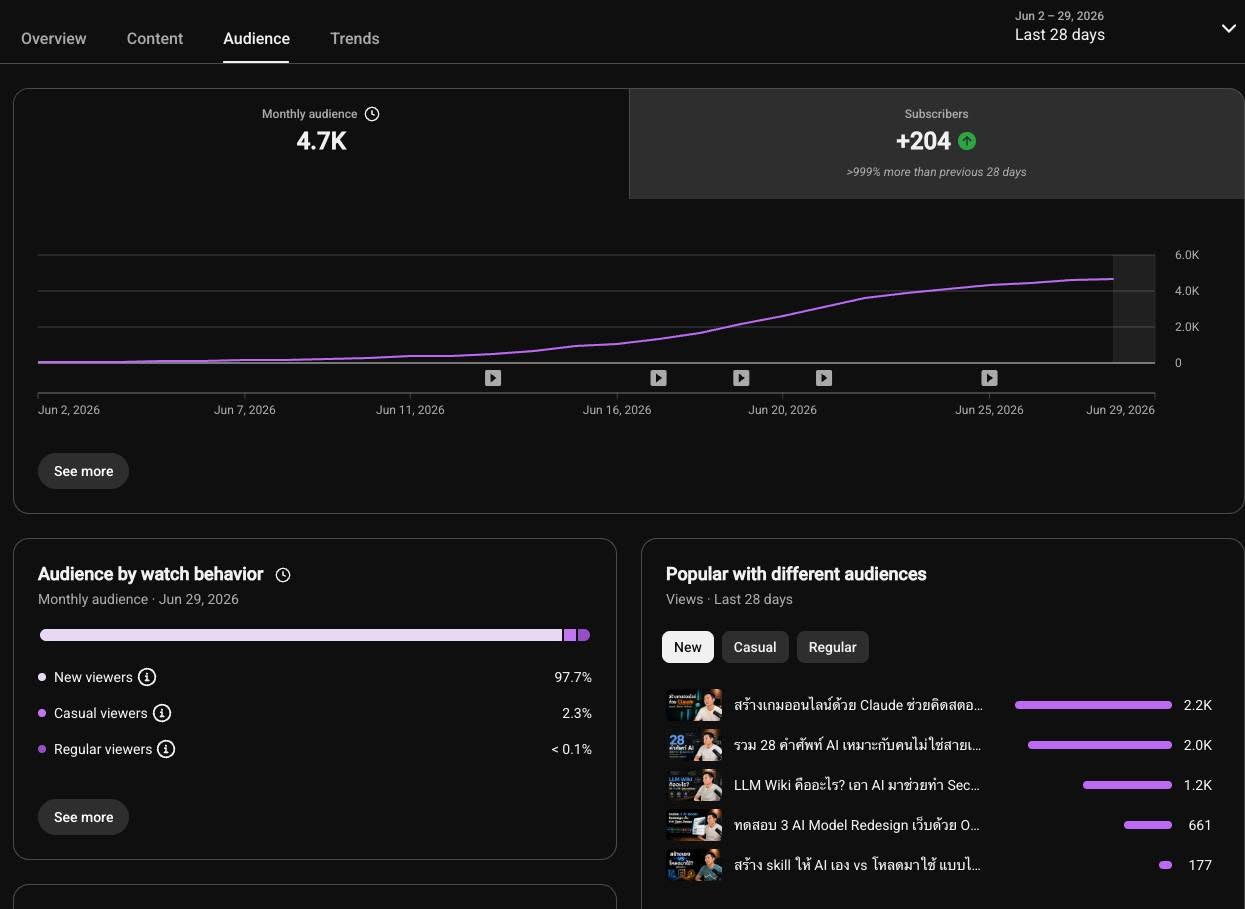Select the Casual audience filter chip
This screenshot has height=909, width=1245.
(755, 647)
